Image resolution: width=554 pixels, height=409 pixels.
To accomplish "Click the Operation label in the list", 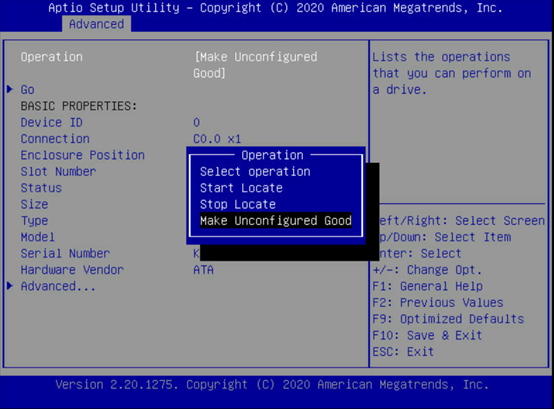I will tap(52, 57).
